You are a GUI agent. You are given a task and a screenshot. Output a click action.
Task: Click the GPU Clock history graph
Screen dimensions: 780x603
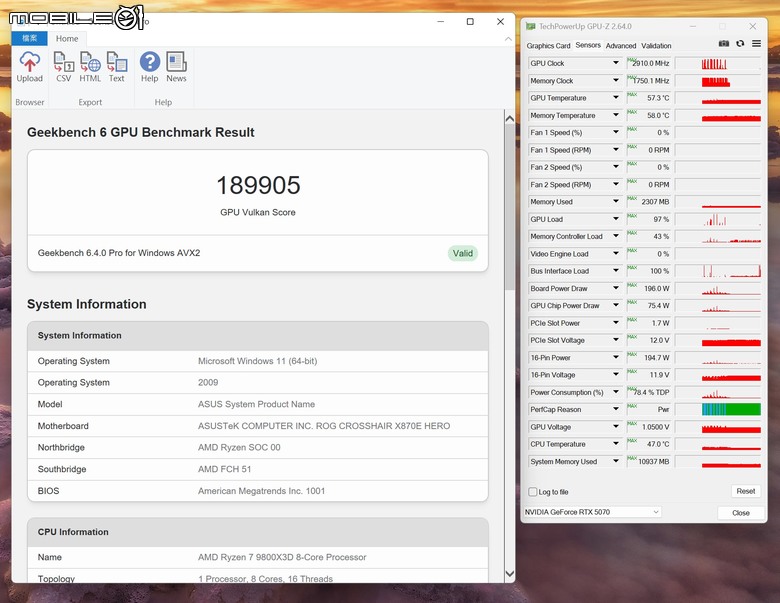718,63
